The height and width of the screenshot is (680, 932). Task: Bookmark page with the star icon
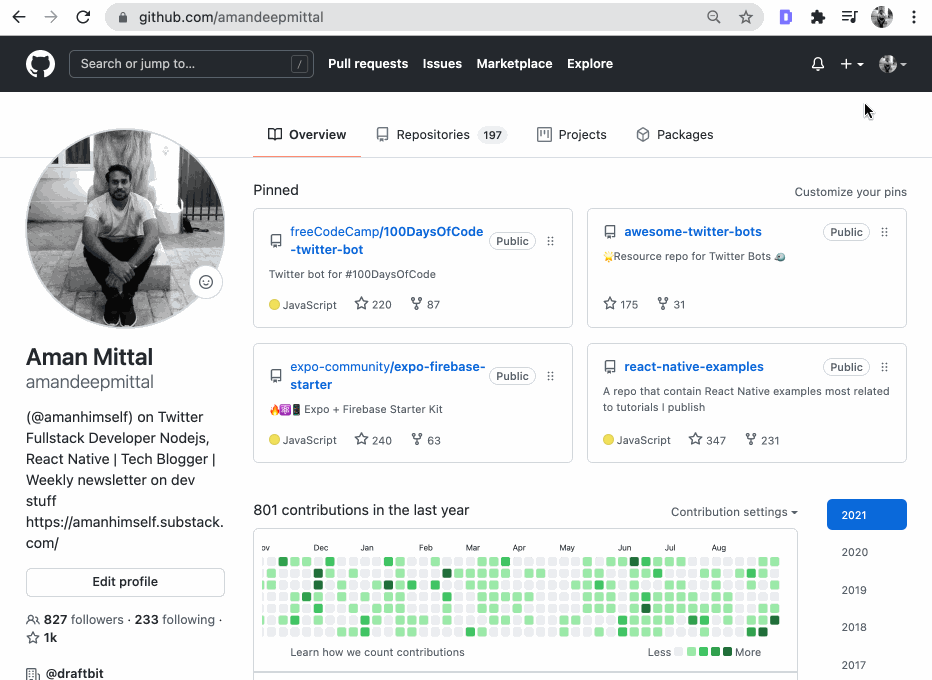pos(745,17)
